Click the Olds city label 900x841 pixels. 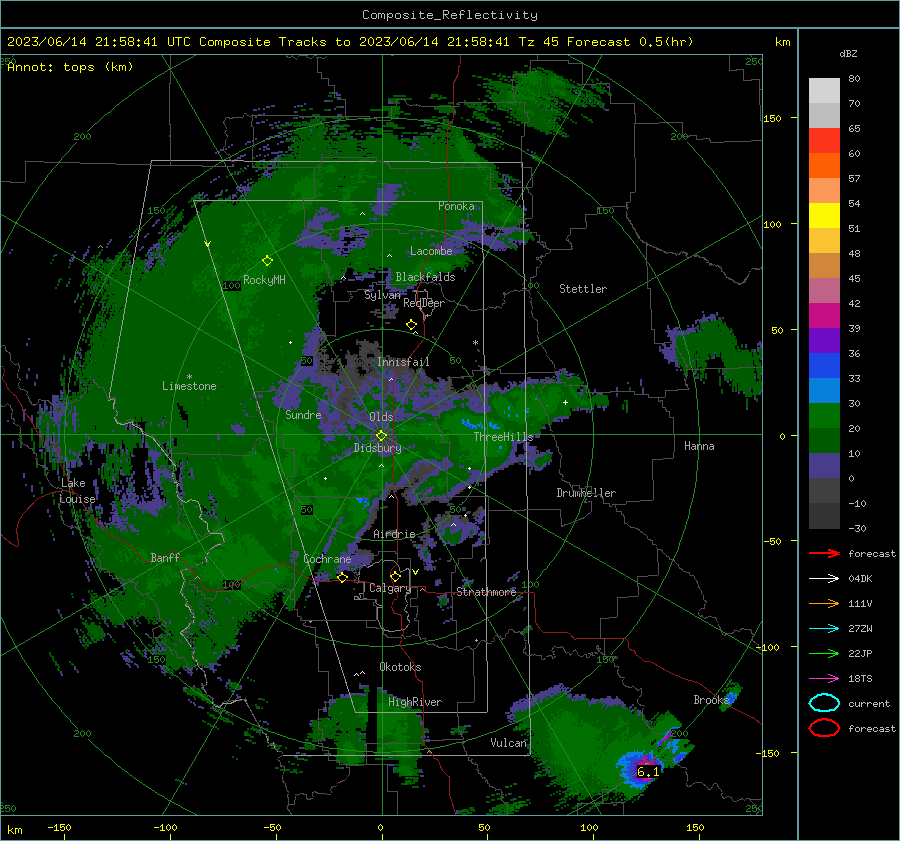click(381, 417)
